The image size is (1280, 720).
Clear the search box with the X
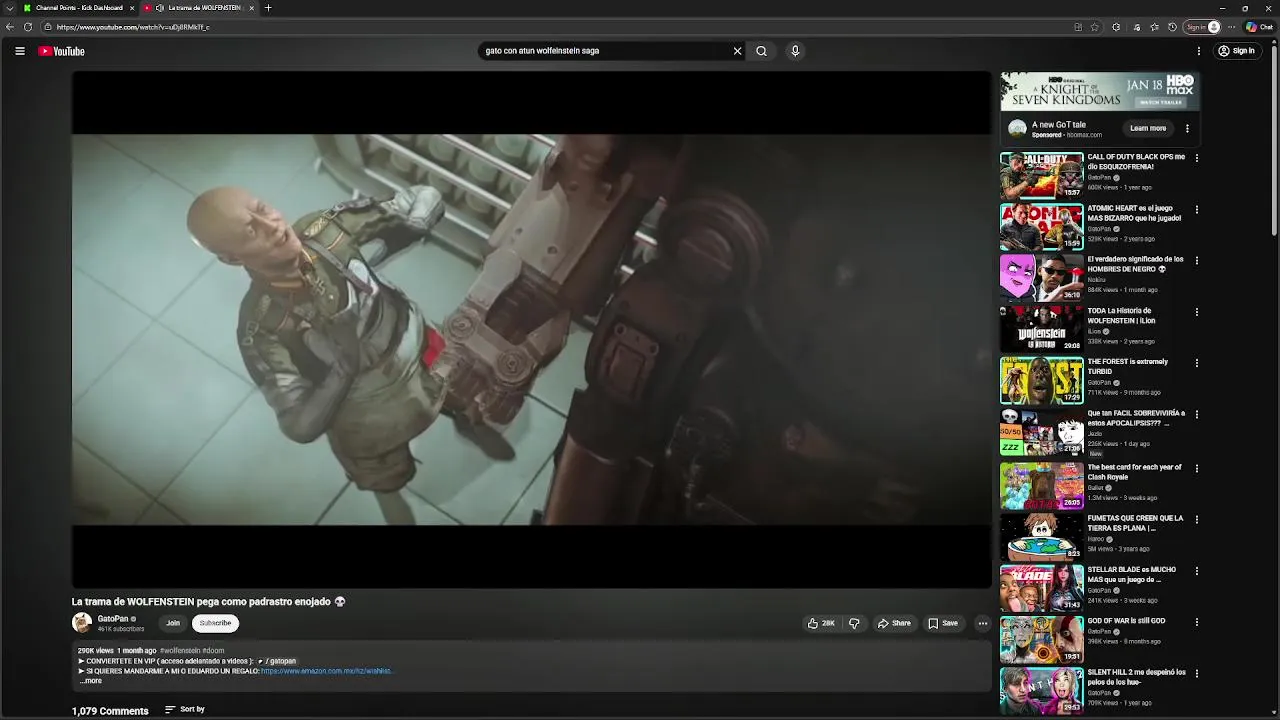(x=738, y=51)
